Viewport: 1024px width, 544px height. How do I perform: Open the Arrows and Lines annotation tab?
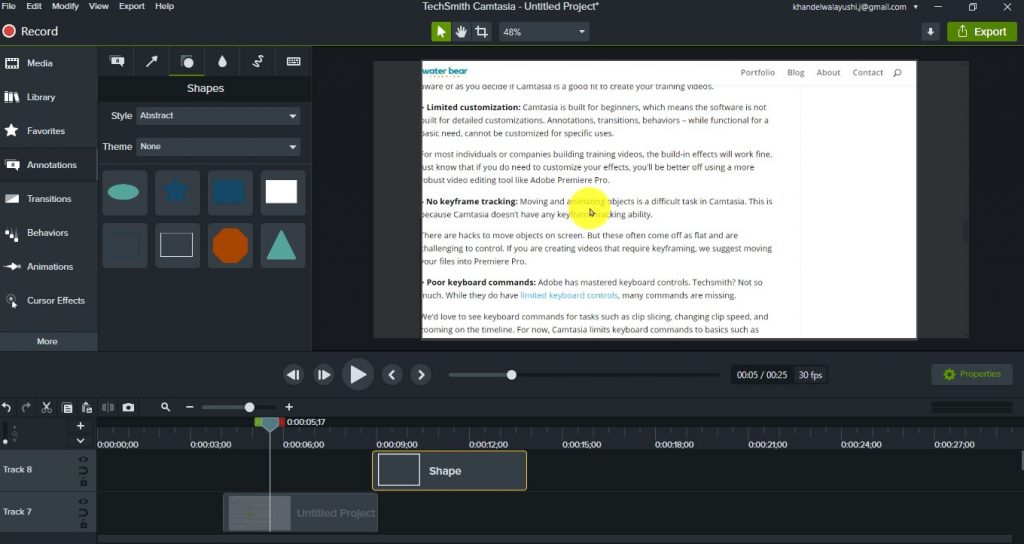tap(152, 61)
